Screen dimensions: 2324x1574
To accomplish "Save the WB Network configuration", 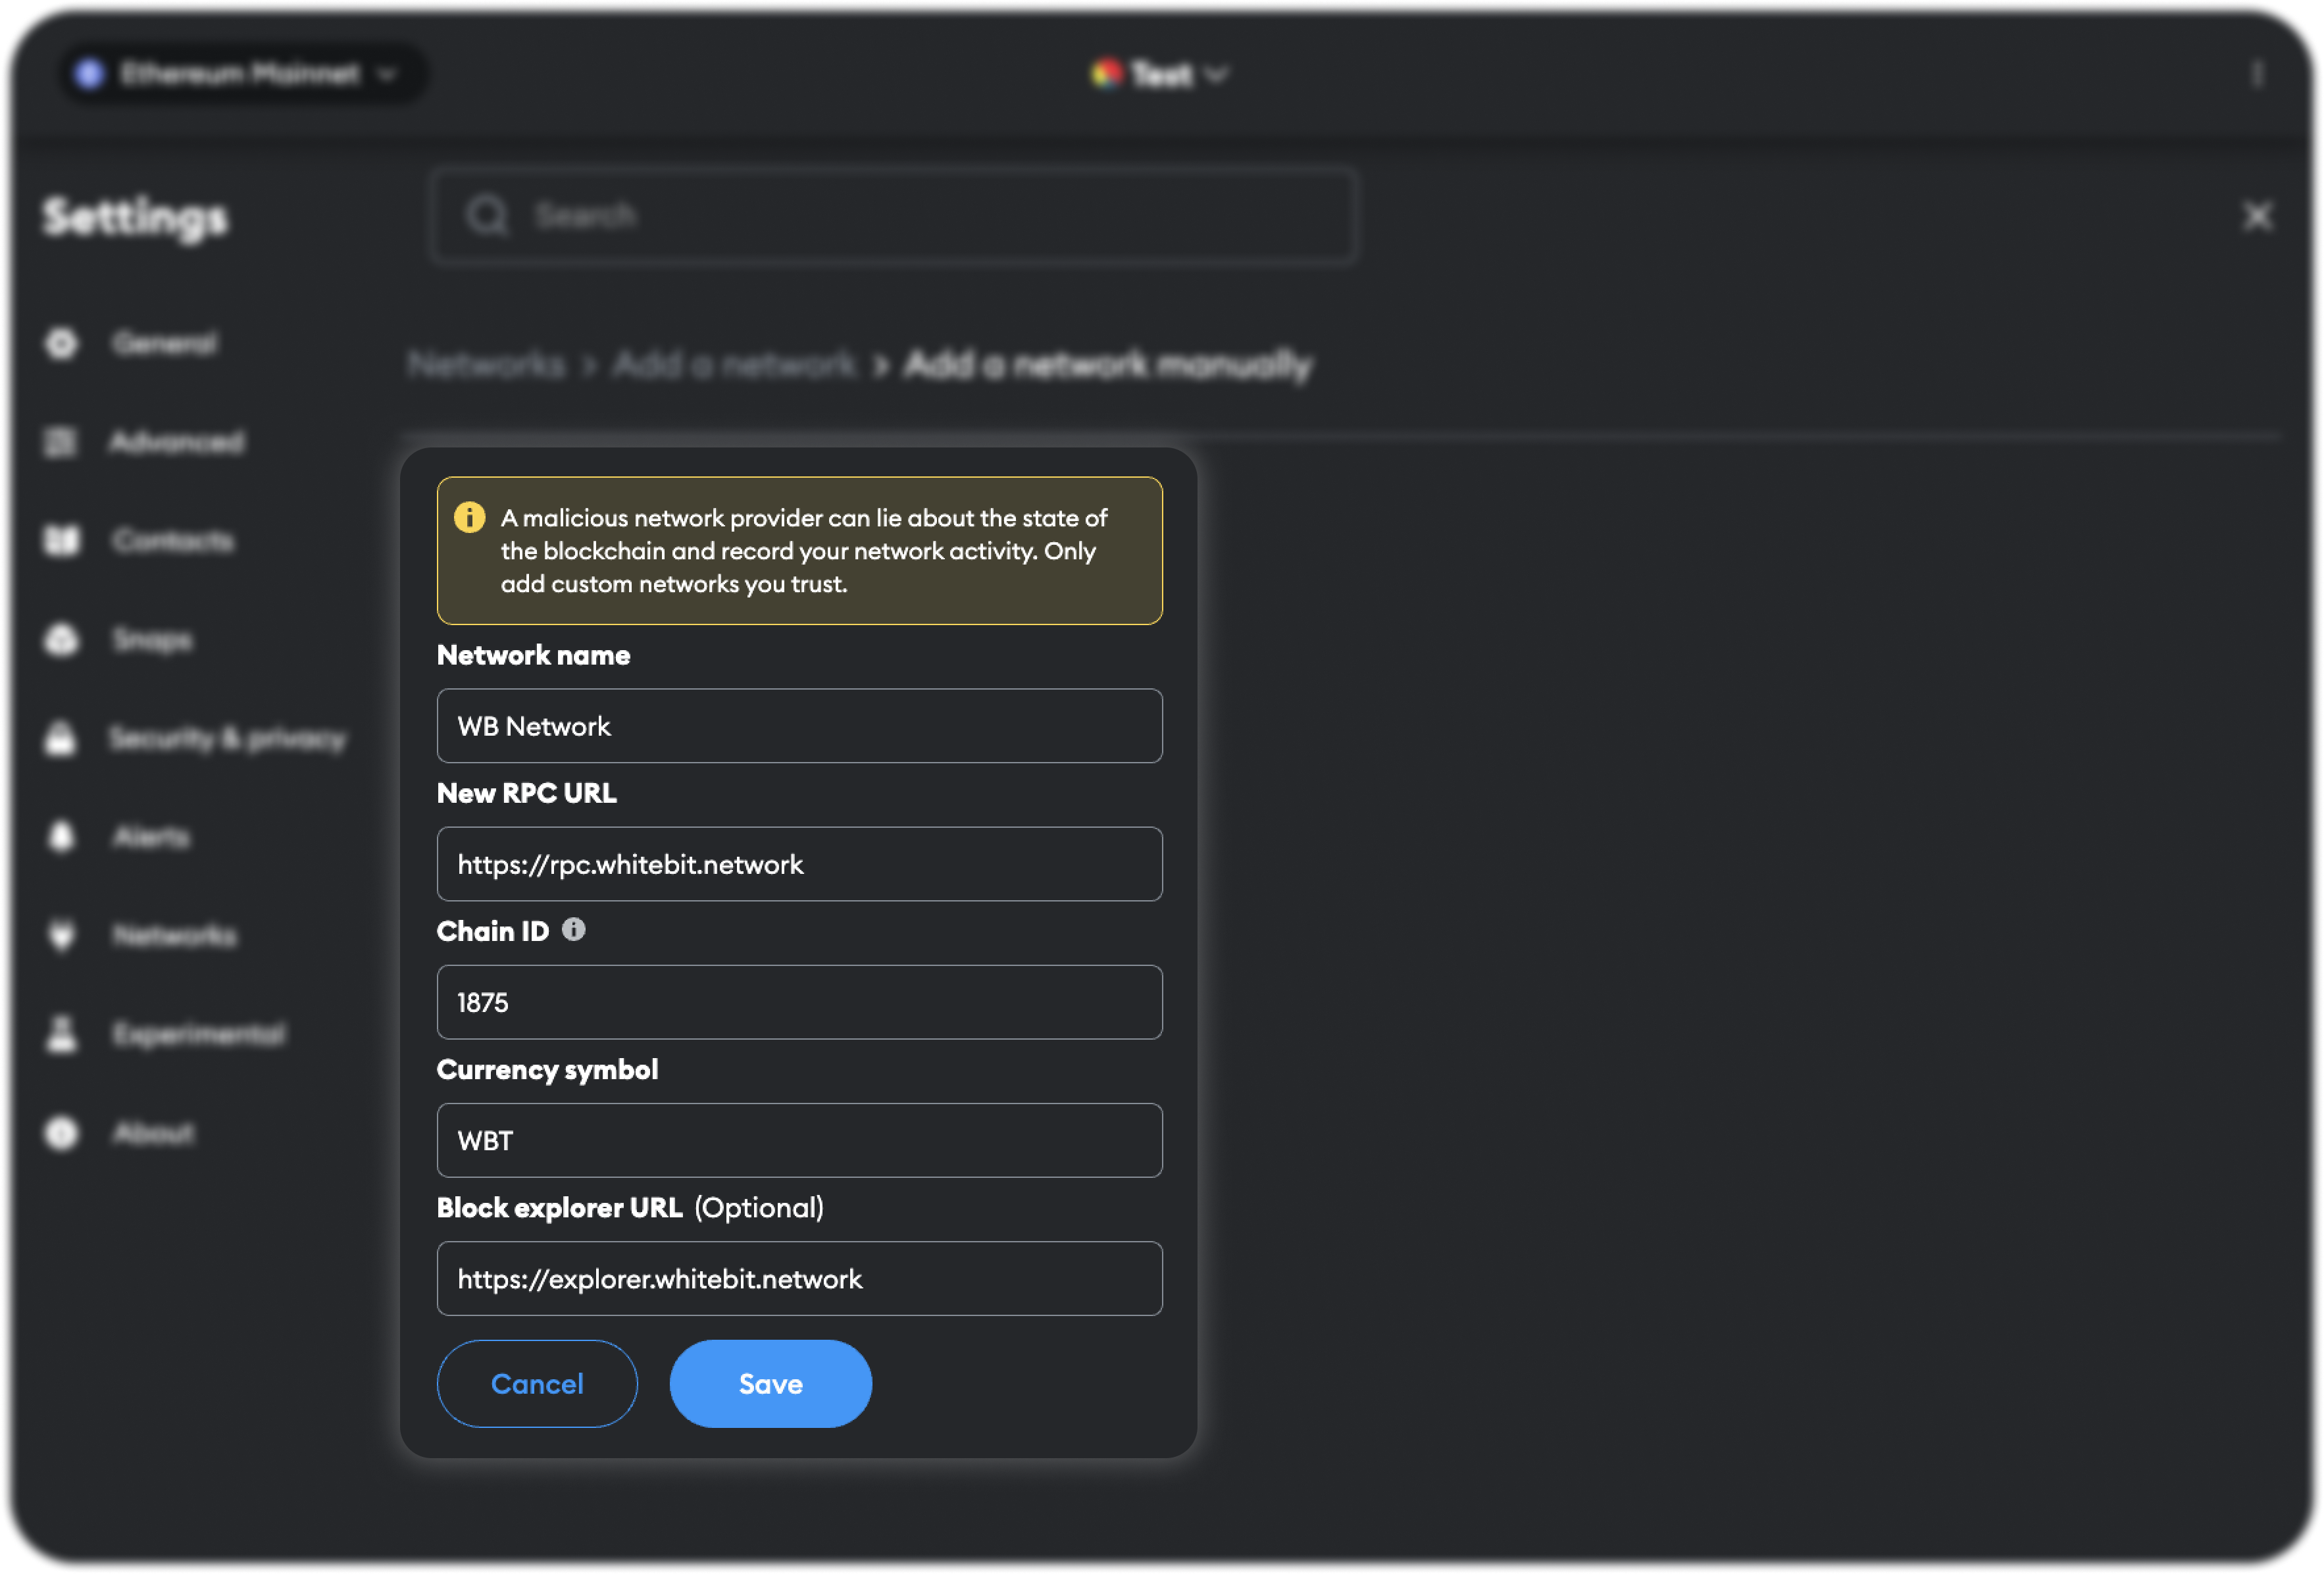I will tap(770, 1383).
